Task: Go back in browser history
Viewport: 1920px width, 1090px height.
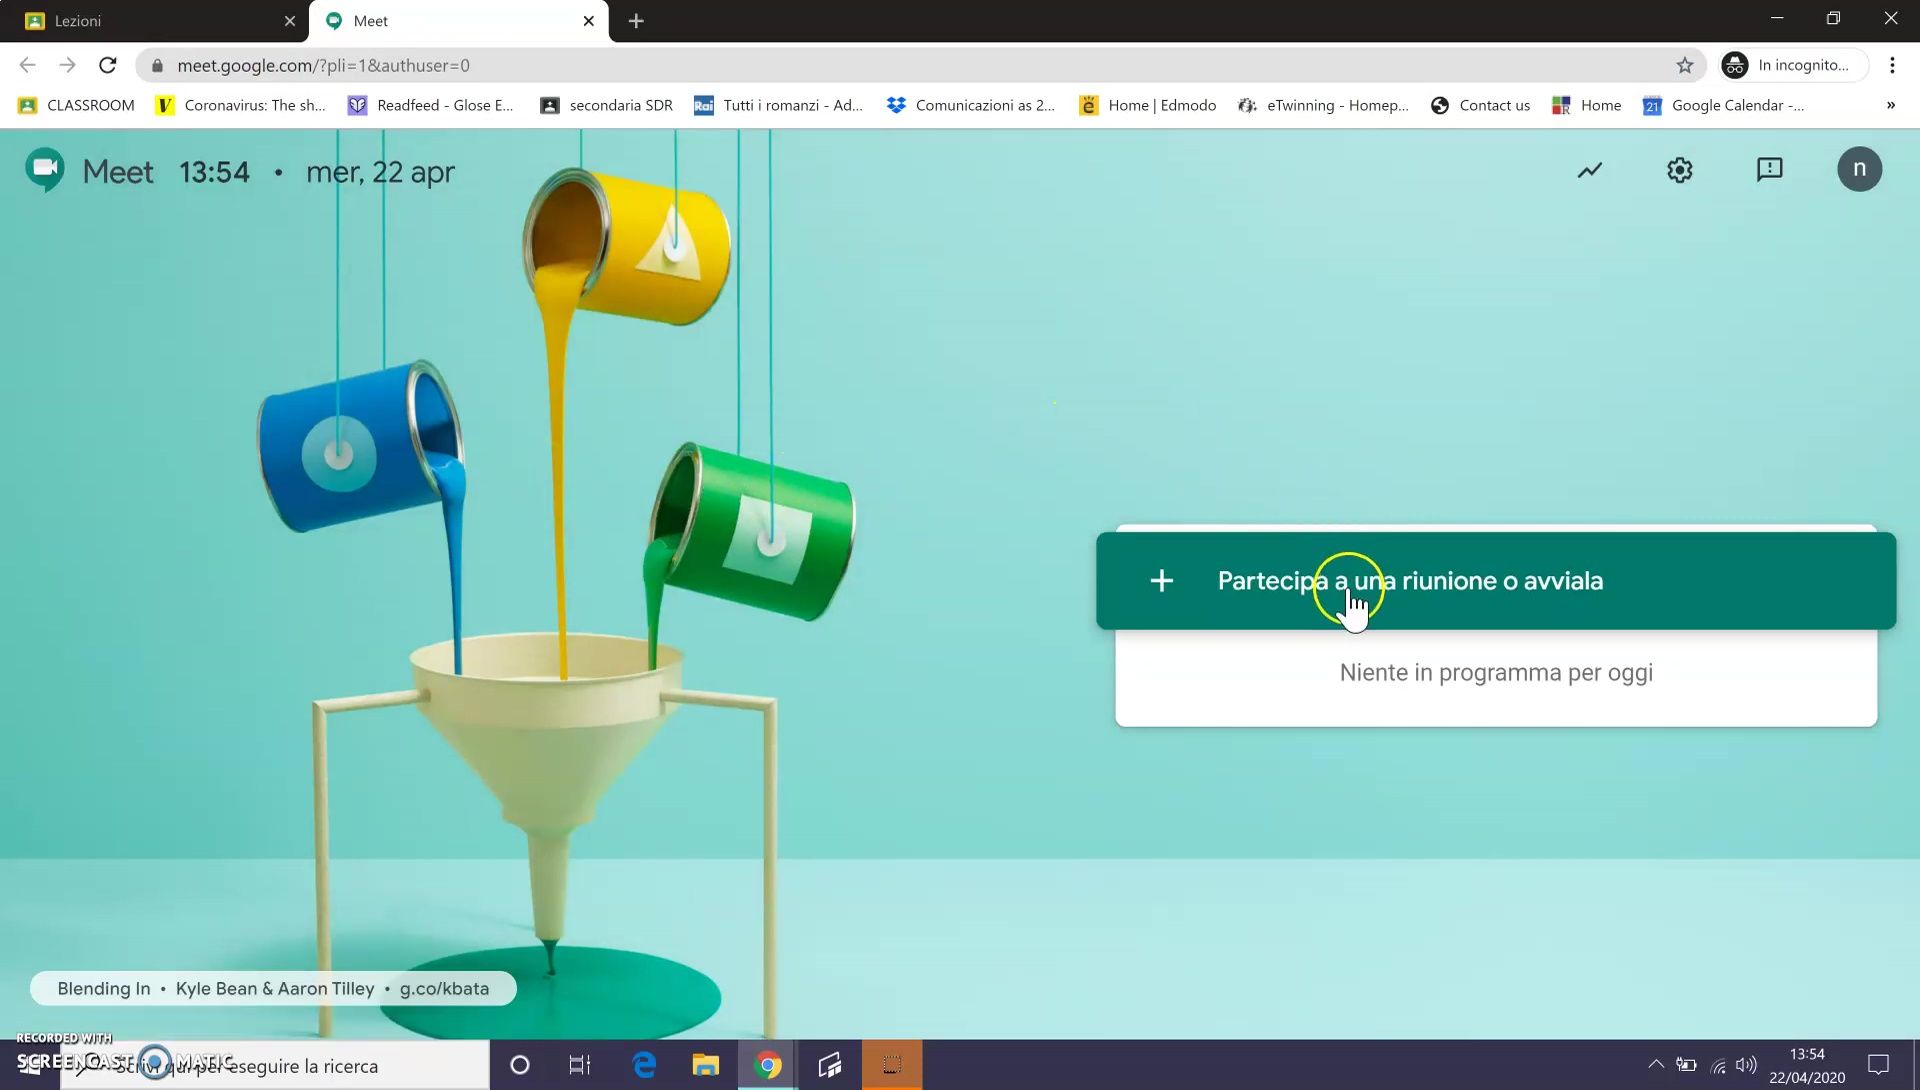Action: (x=28, y=65)
